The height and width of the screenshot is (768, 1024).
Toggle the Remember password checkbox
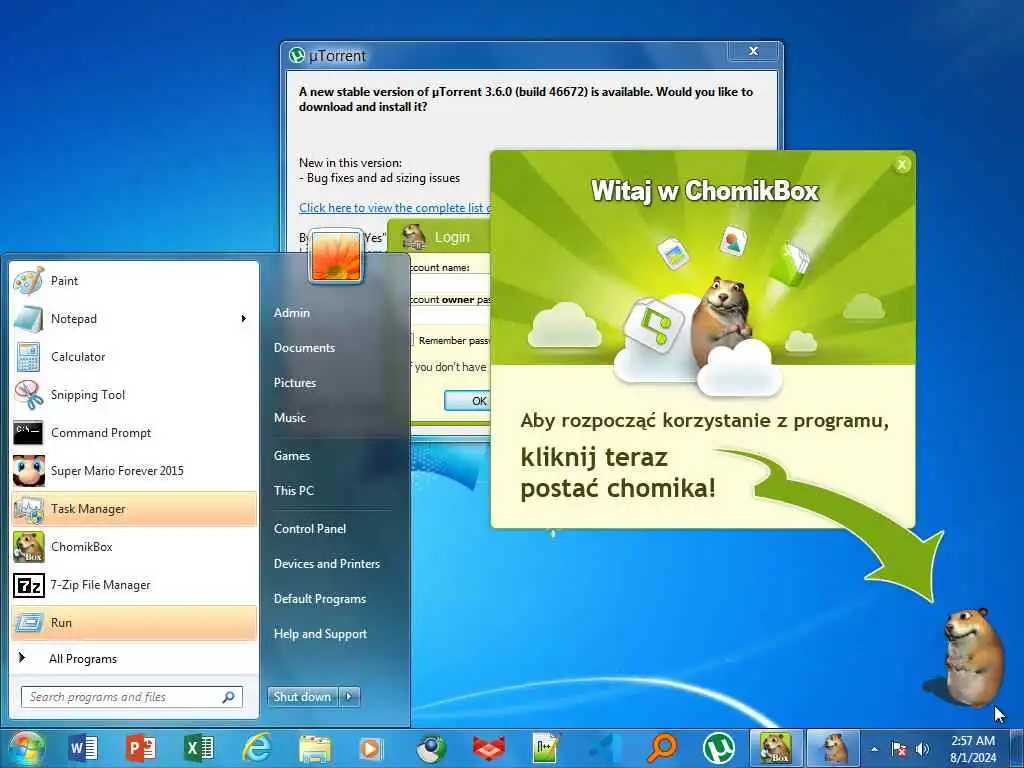click(x=411, y=340)
